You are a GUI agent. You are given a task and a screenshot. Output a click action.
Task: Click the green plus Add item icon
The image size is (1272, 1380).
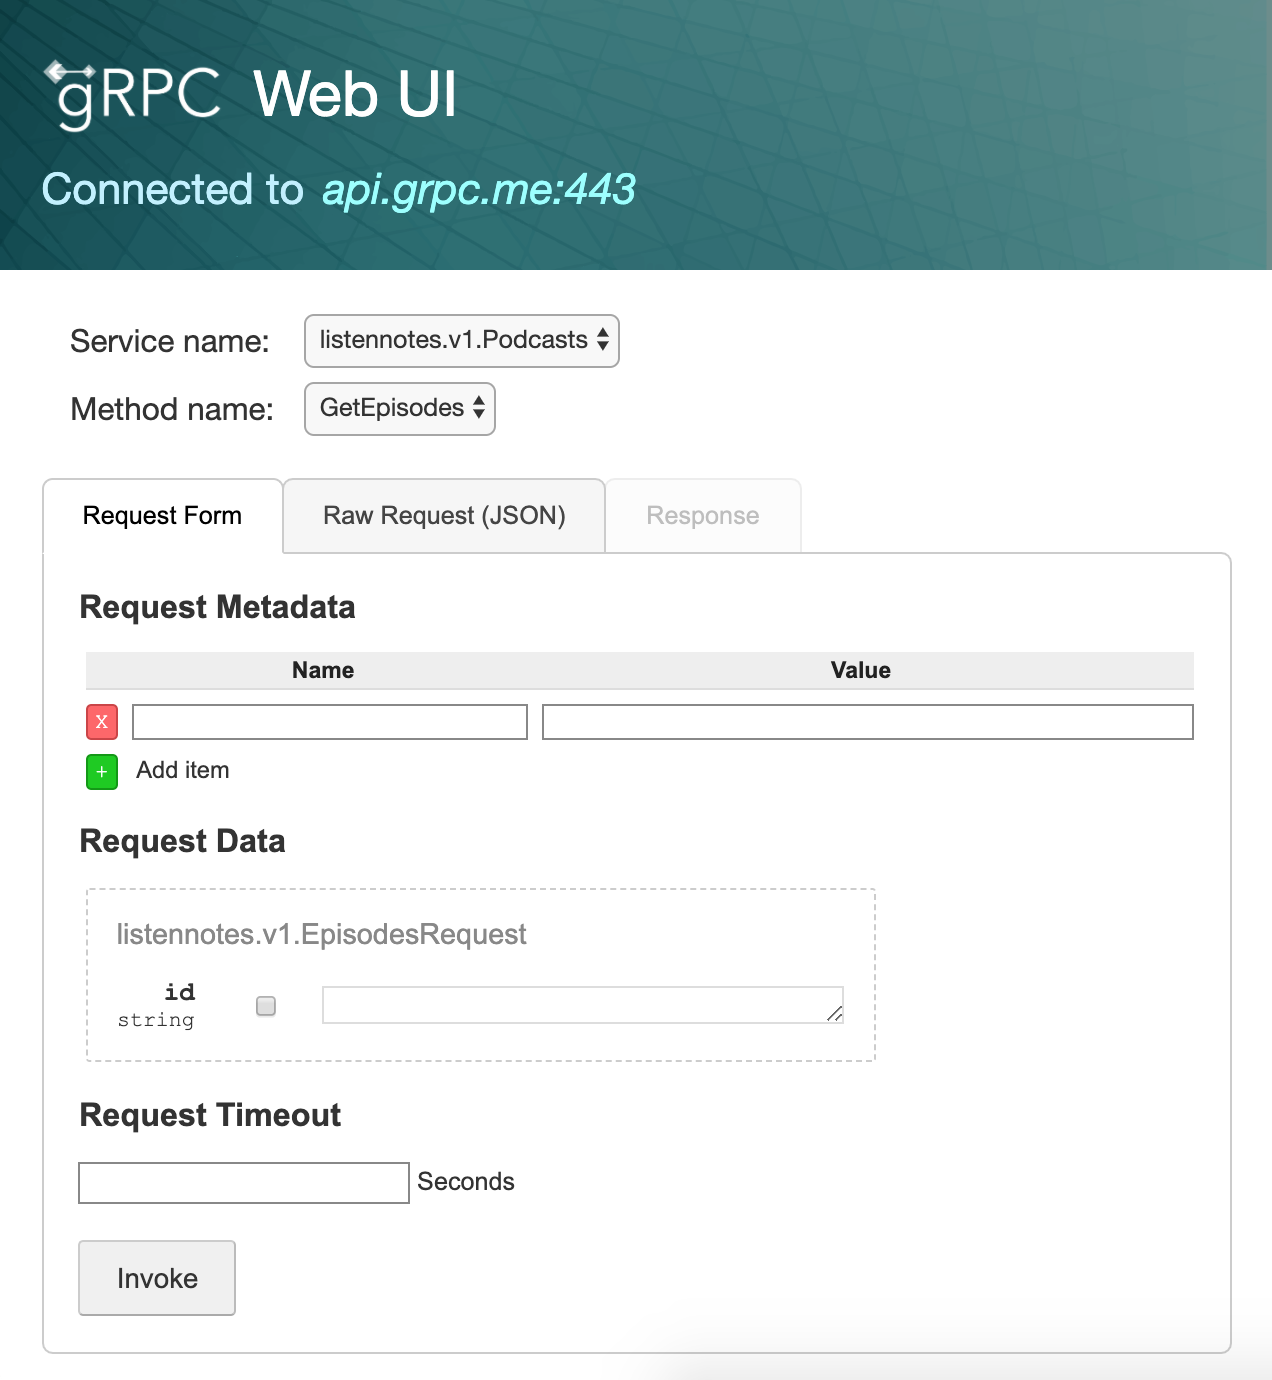coord(101,771)
